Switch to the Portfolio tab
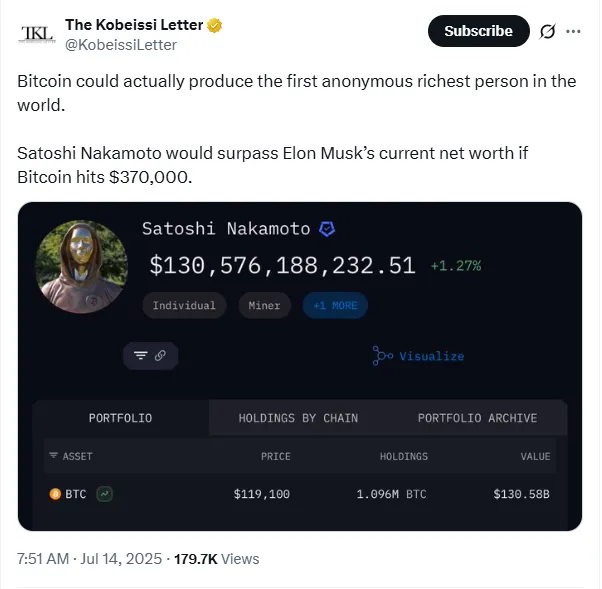 coord(121,418)
